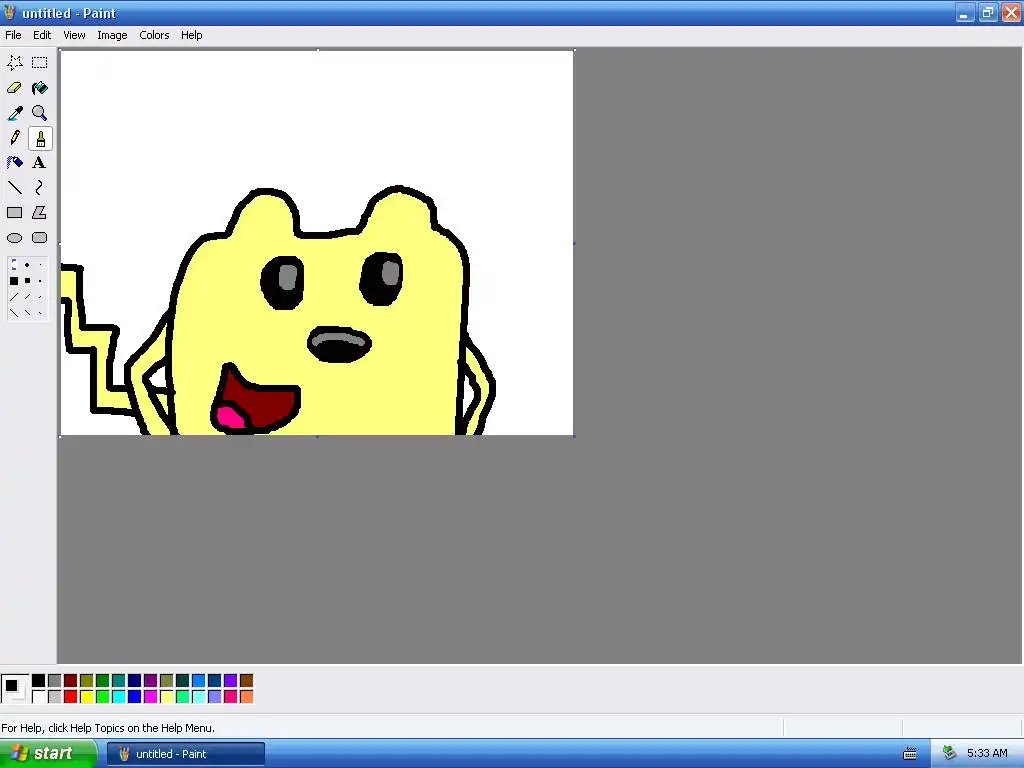The image size is (1024, 768).
Task: Pick the bright red swatch
Action: [x=71, y=697]
